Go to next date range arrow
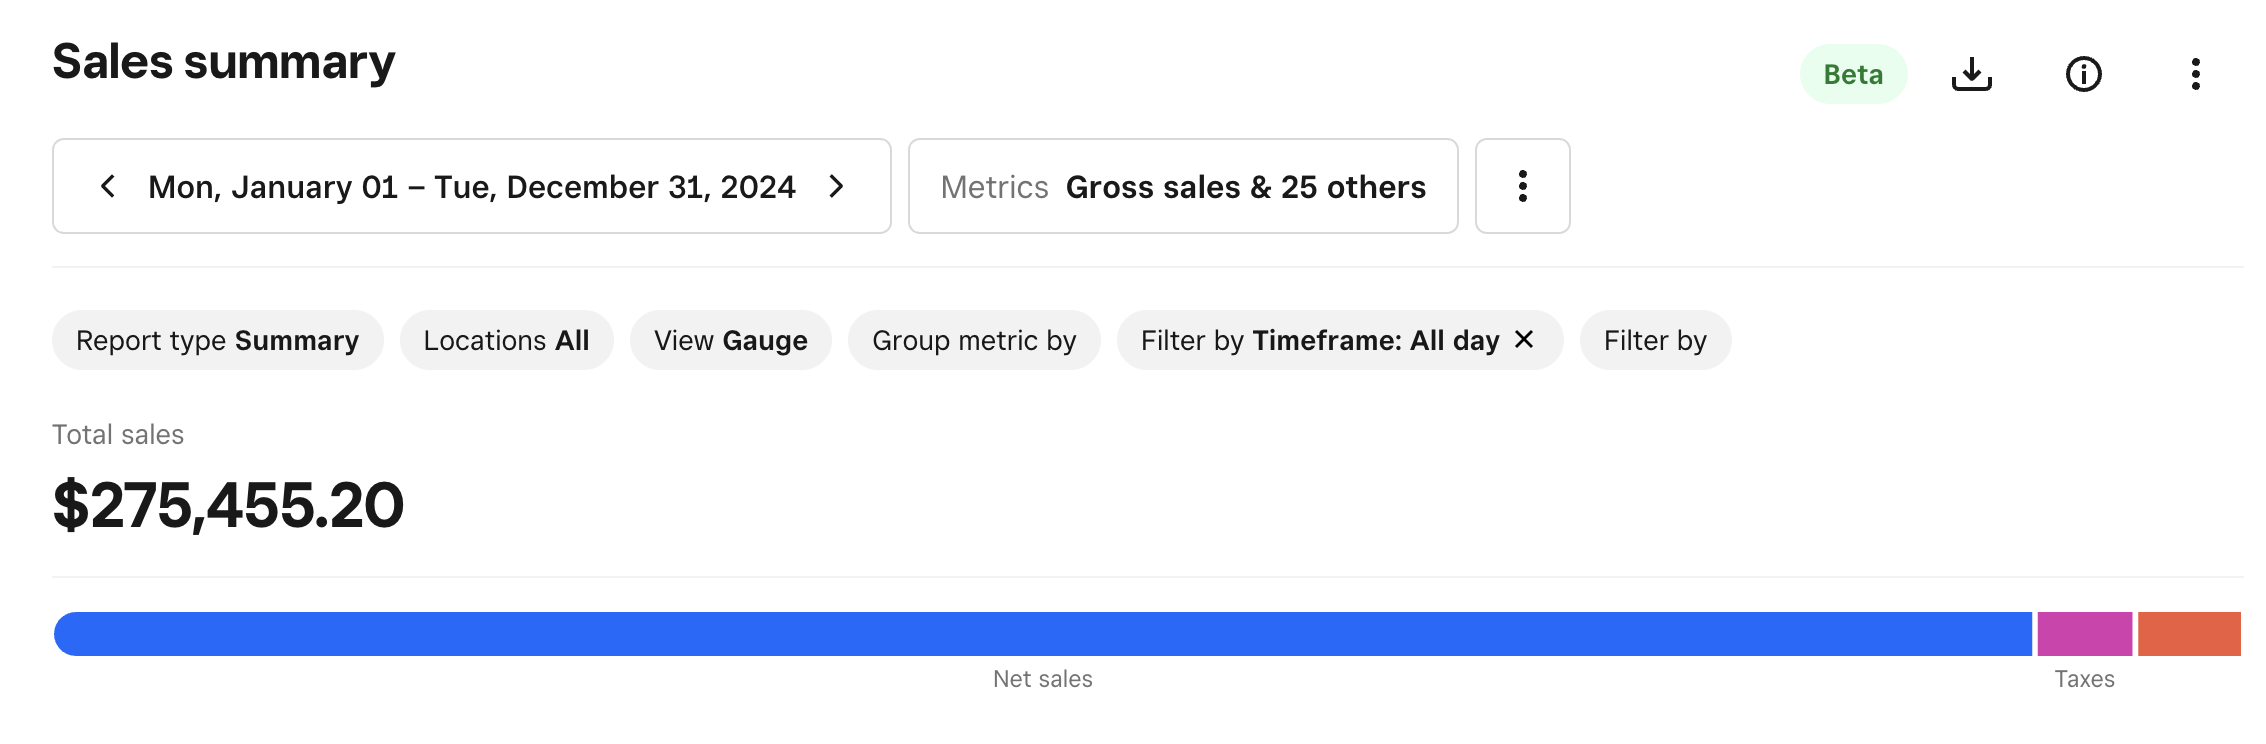 tap(837, 186)
